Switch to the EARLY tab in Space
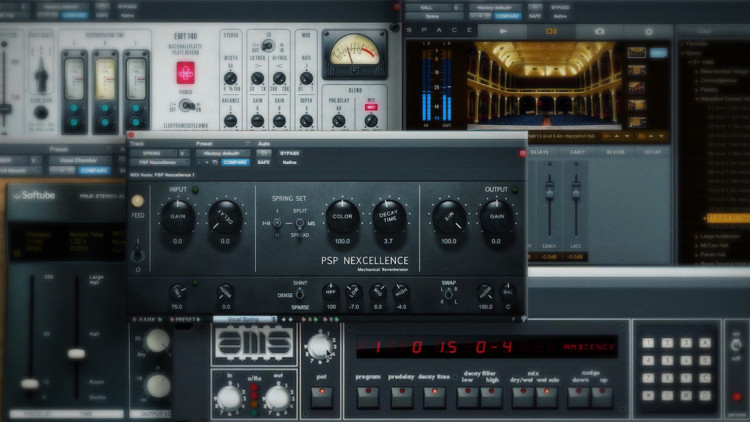The width and height of the screenshot is (750, 422). 578,152
